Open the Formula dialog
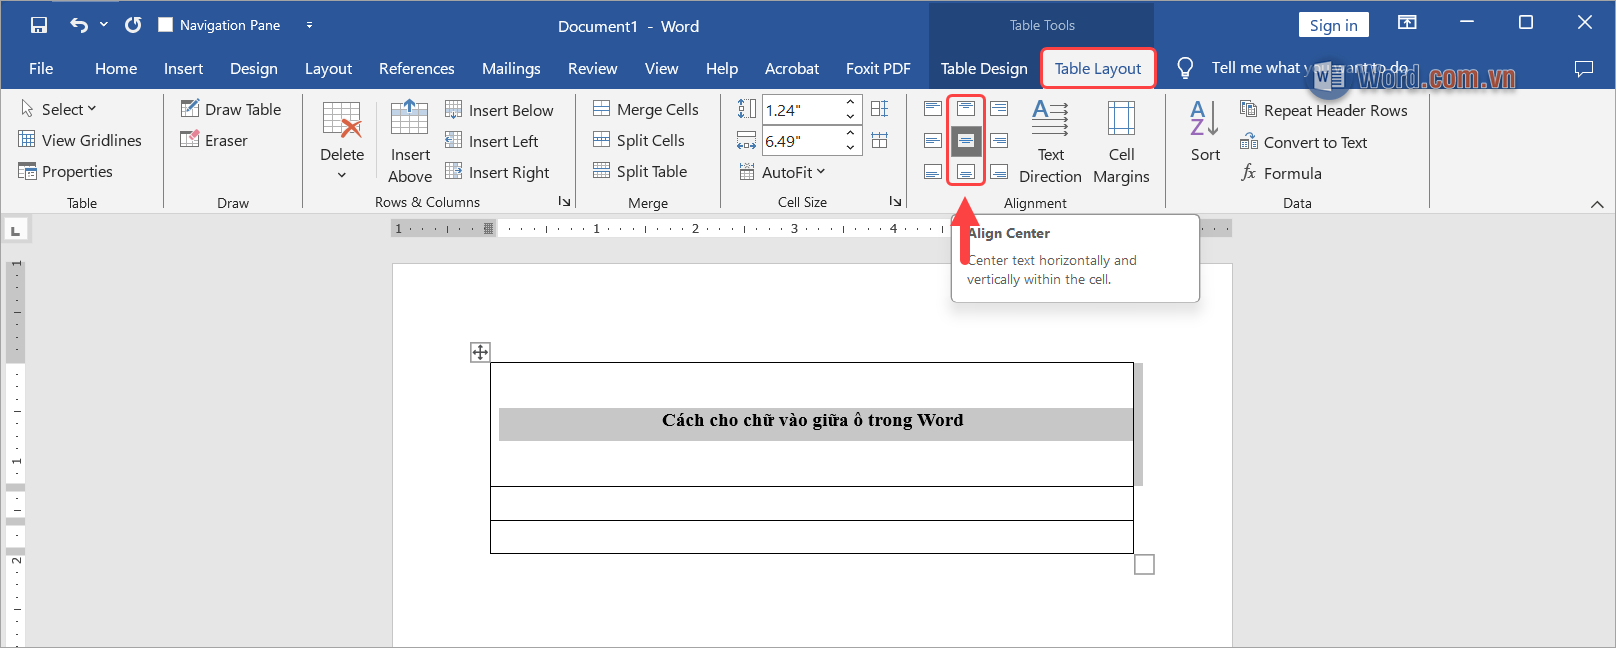The width and height of the screenshot is (1616, 648). pyautogui.click(x=1281, y=173)
